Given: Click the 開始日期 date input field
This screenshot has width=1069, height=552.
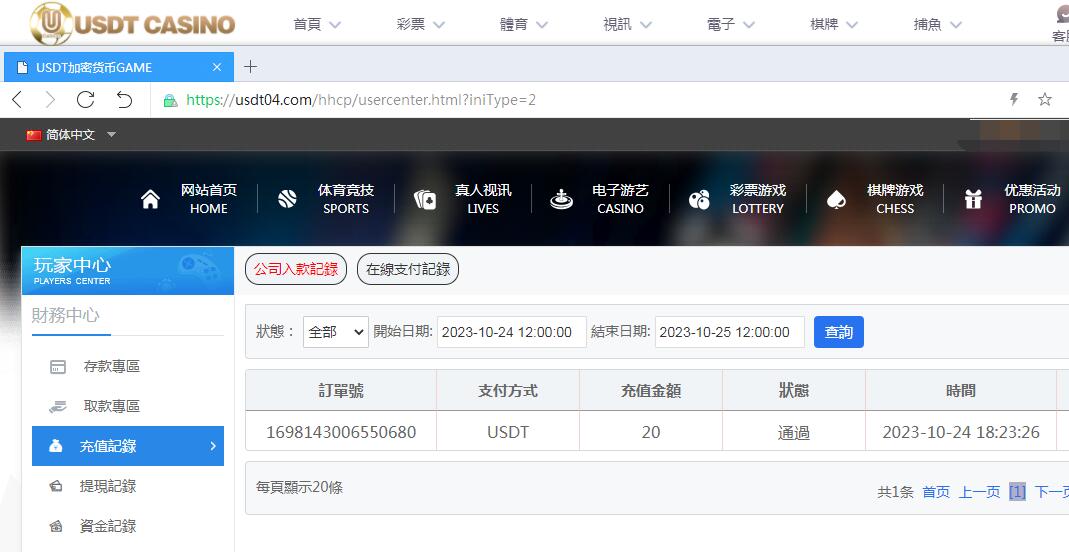Looking at the screenshot, I should [x=511, y=332].
